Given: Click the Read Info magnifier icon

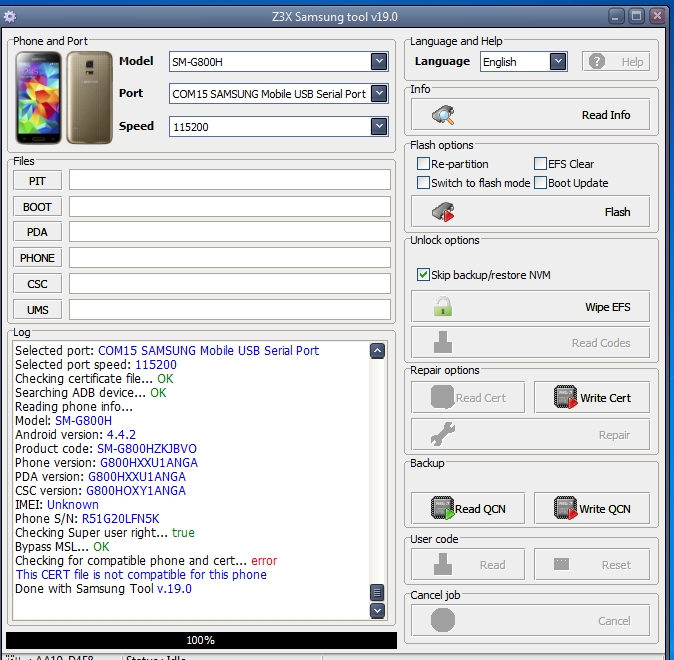Looking at the screenshot, I should 443,115.
